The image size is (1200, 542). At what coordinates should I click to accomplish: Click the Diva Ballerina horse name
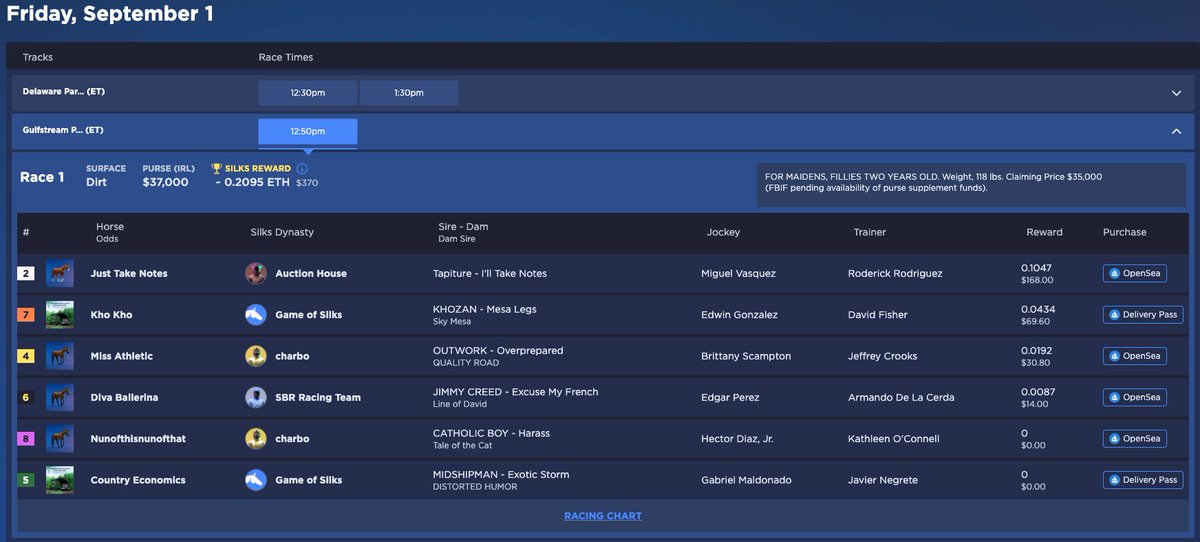tap(125, 397)
